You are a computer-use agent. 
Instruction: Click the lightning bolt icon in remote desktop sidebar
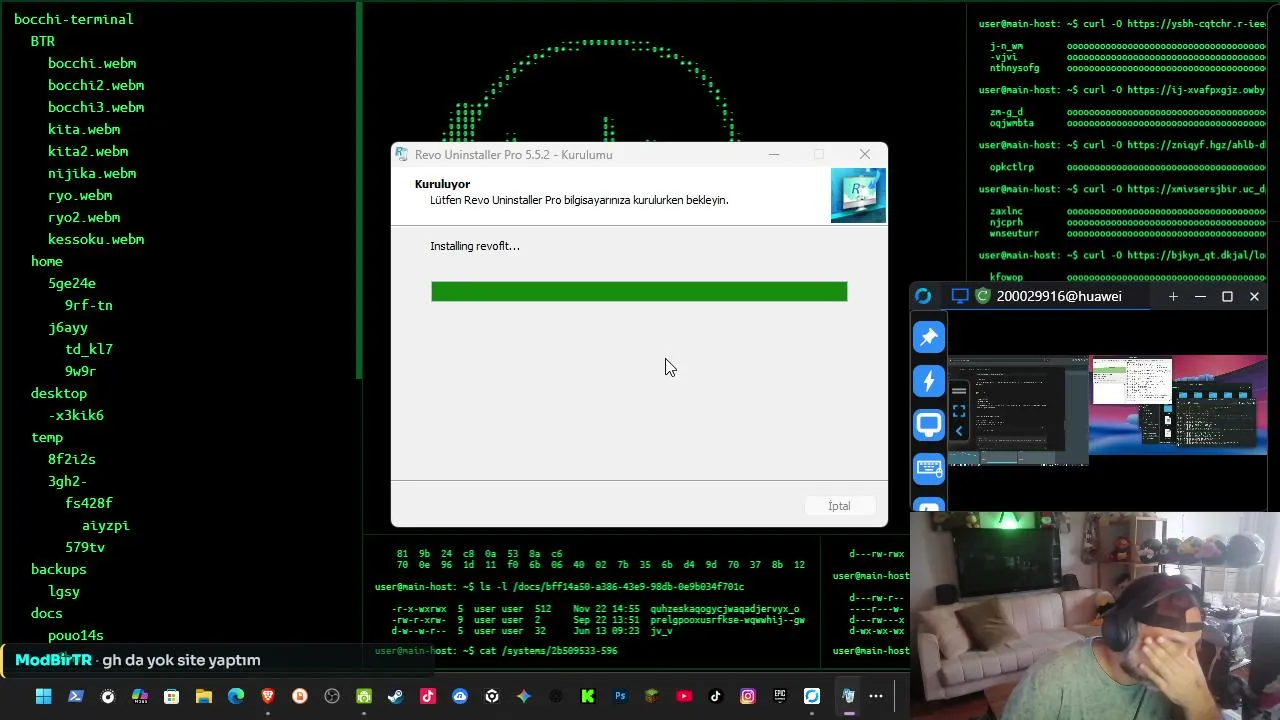(x=929, y=381)
